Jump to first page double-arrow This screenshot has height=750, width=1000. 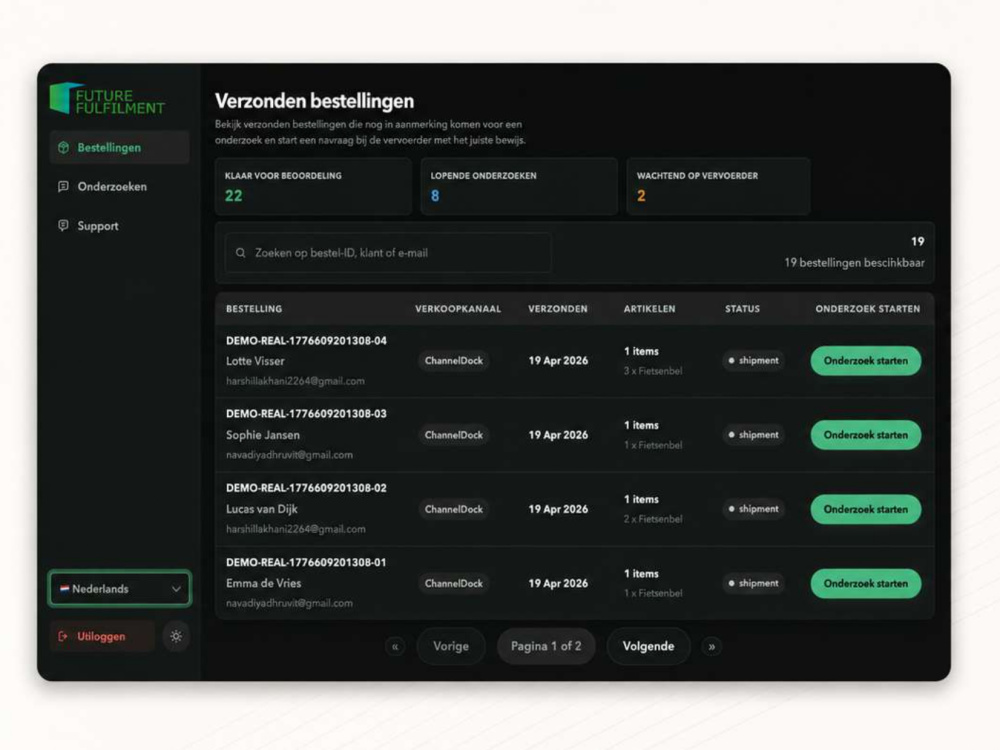[395, 647]
